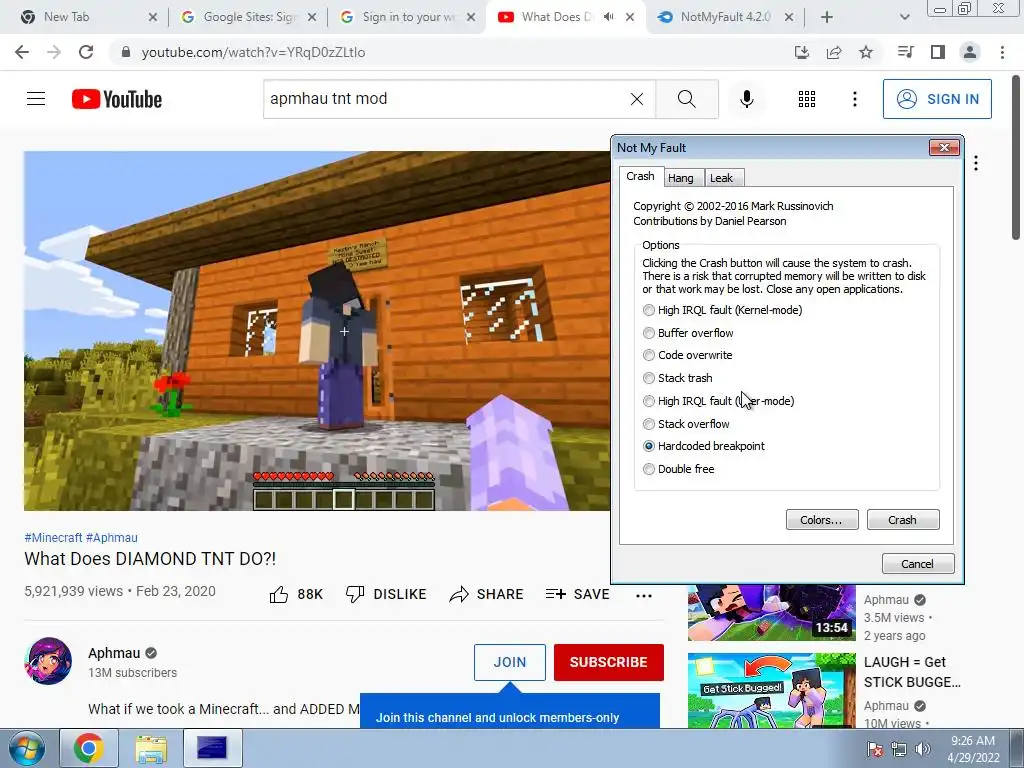The height and width of the screenshot is (768, 1024).
Task: Click Chrome icon in taskbar
Action: point(89,748)
